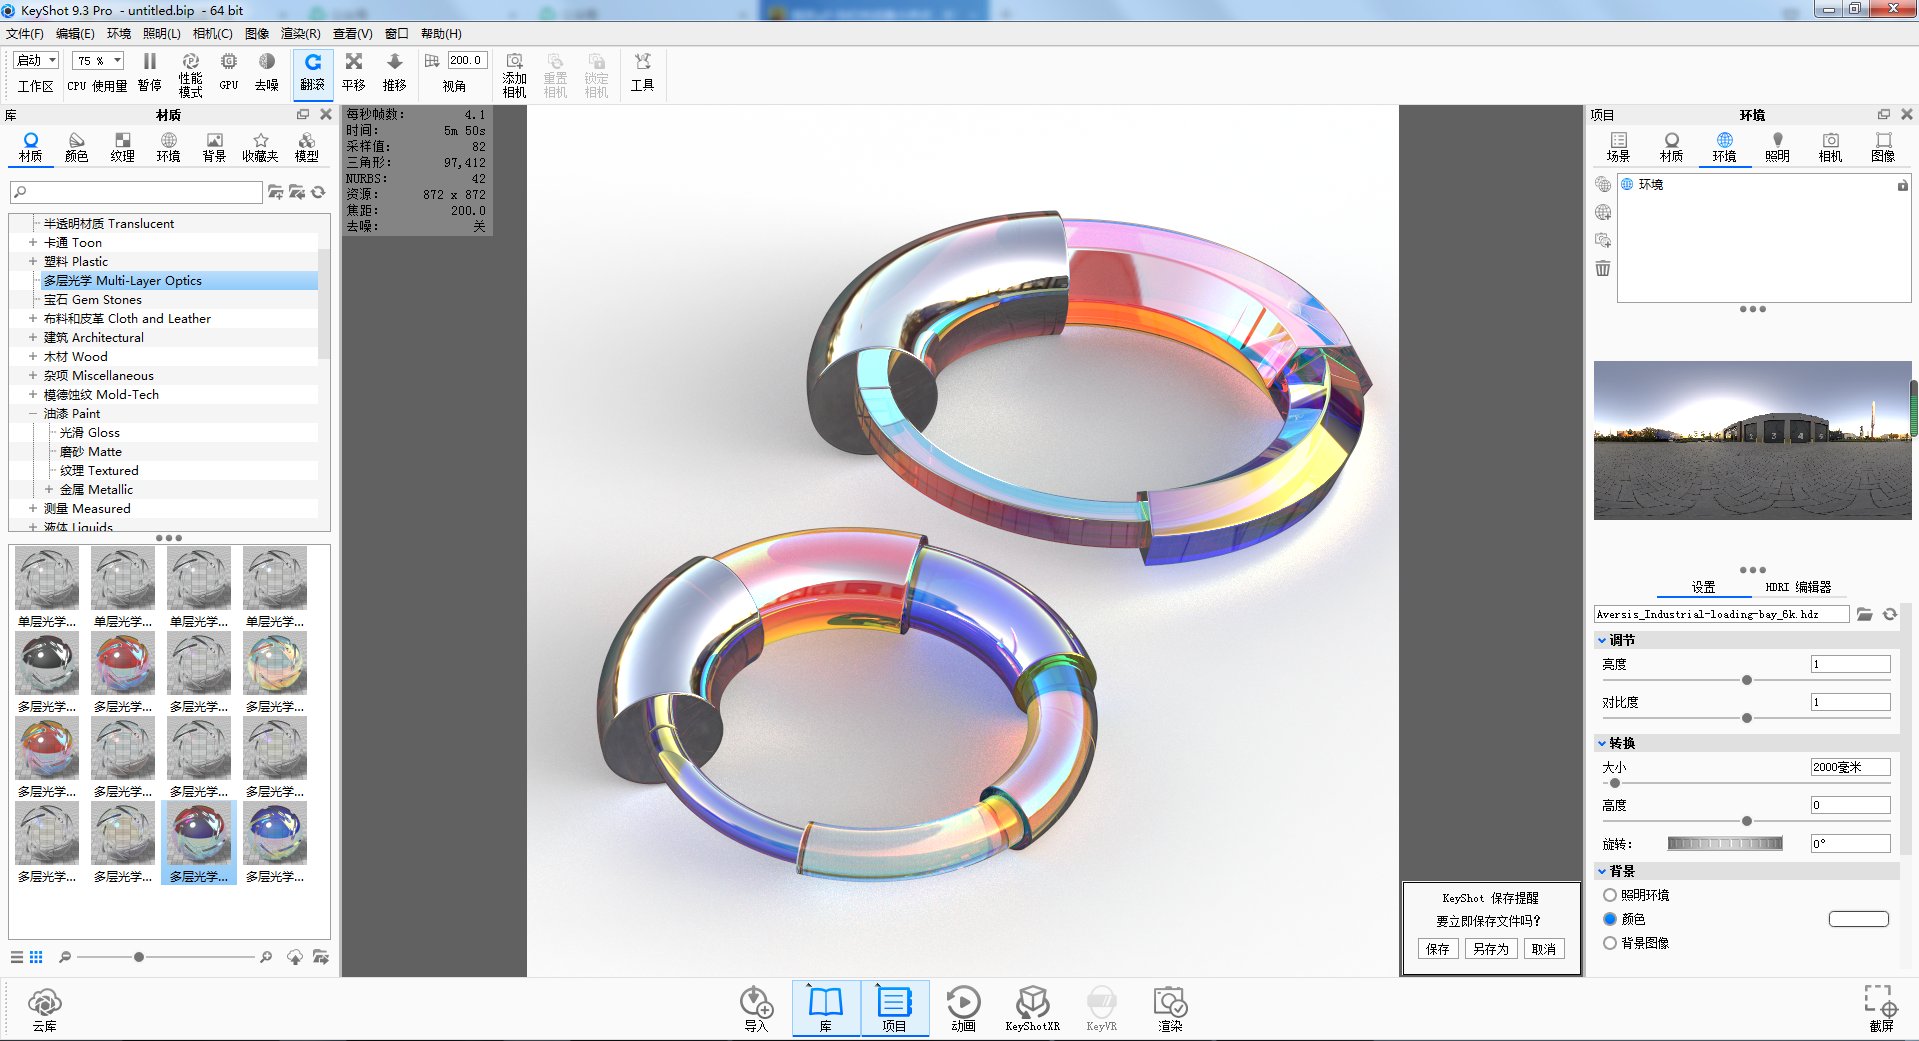Image resolution: width=1919 pixels, height=1041 pixels.
Task: Click the 翻滚 tumble camera tool
Action: (x=313, y=72)
